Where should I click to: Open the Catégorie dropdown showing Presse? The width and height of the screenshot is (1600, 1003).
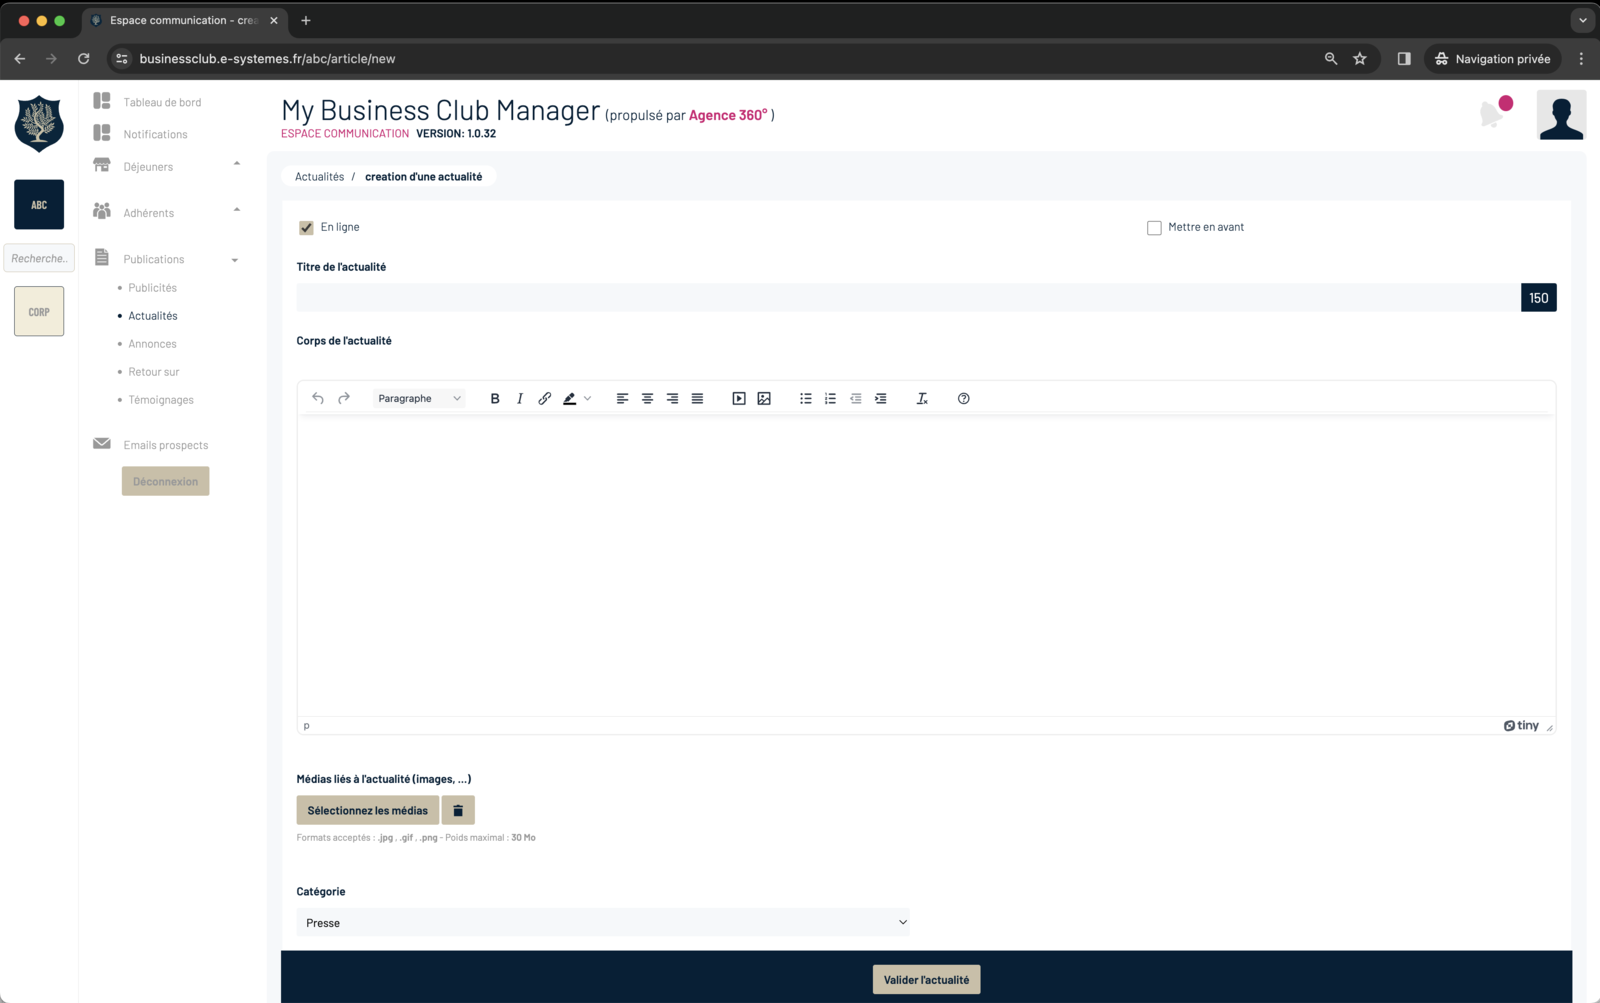pos(604,922)
